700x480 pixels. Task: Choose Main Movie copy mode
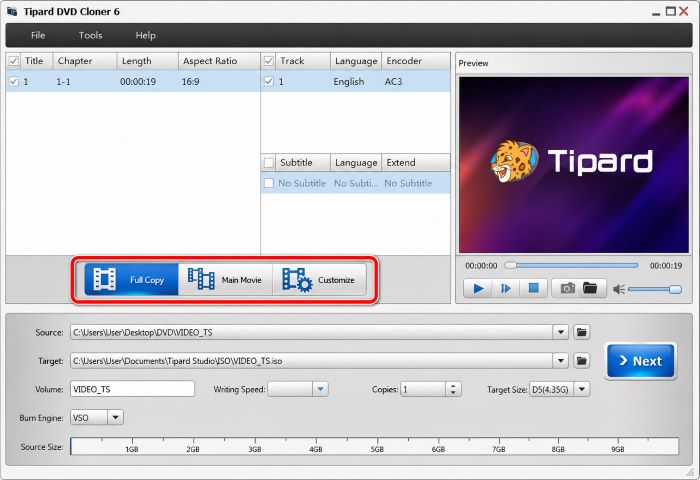tap(225, 280)
